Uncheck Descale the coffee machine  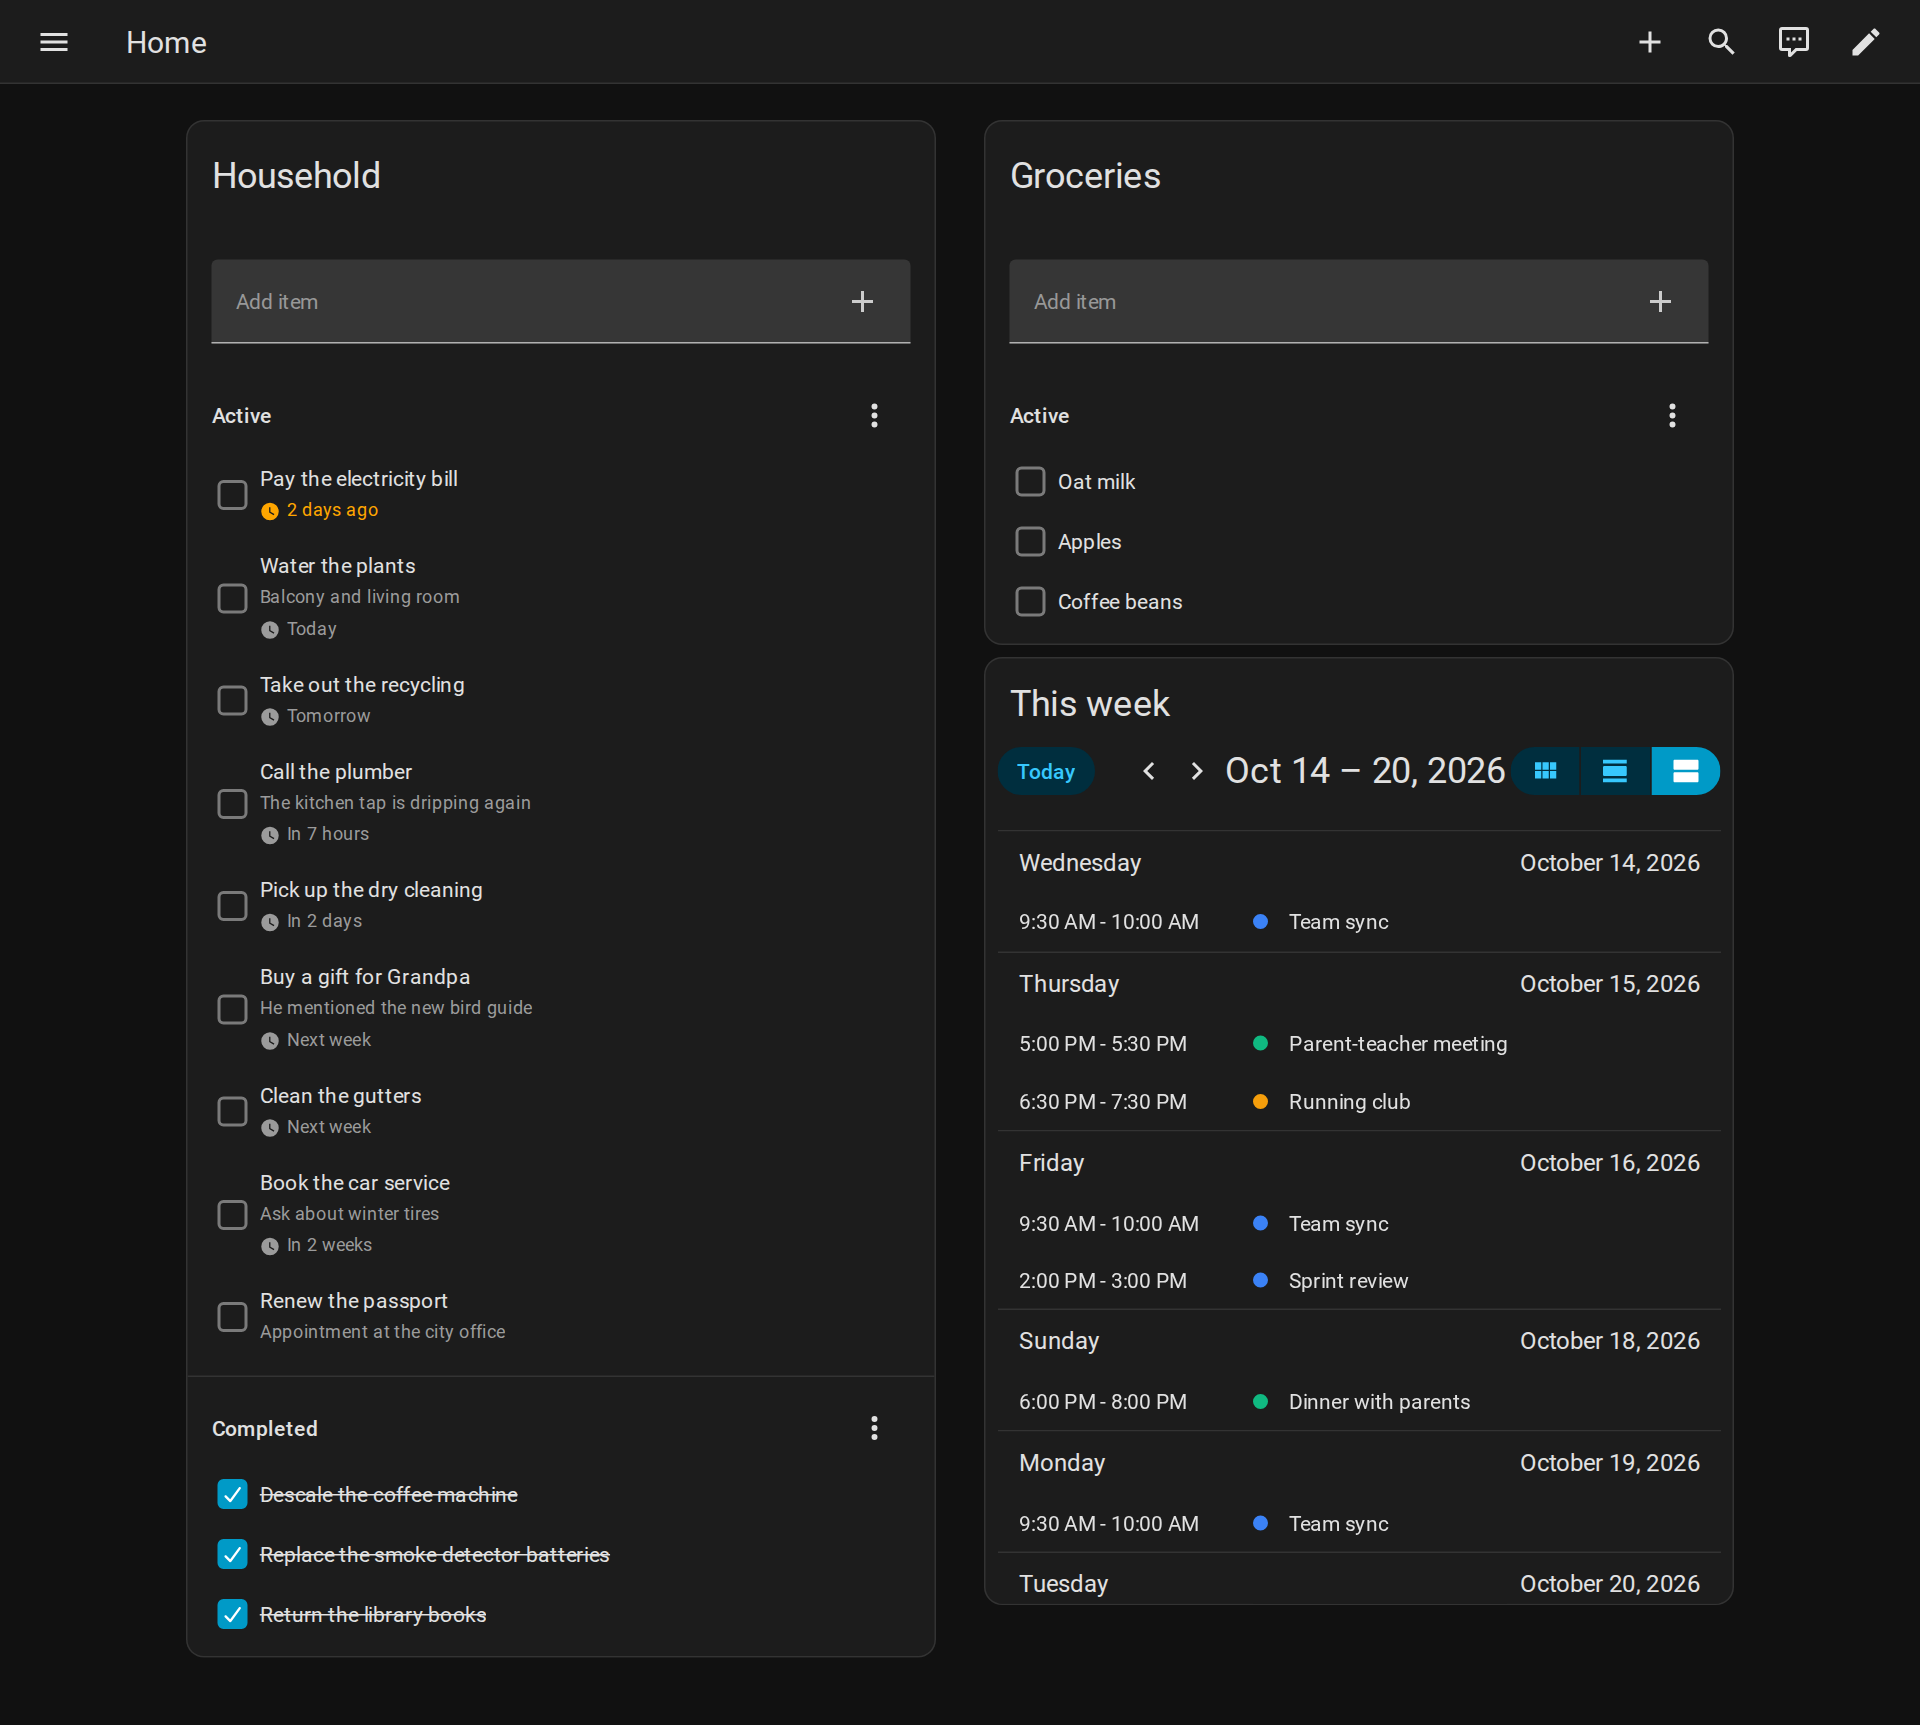click(232, 1494)
